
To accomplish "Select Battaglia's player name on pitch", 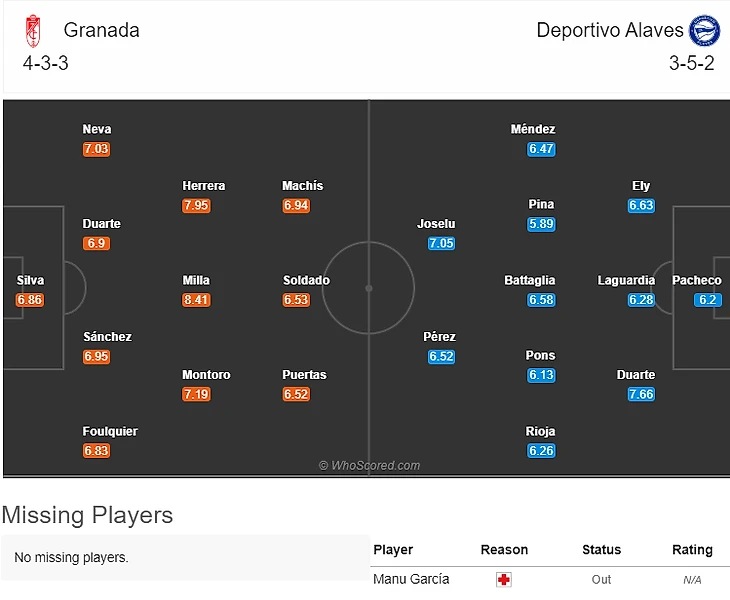I will (530, 280).
